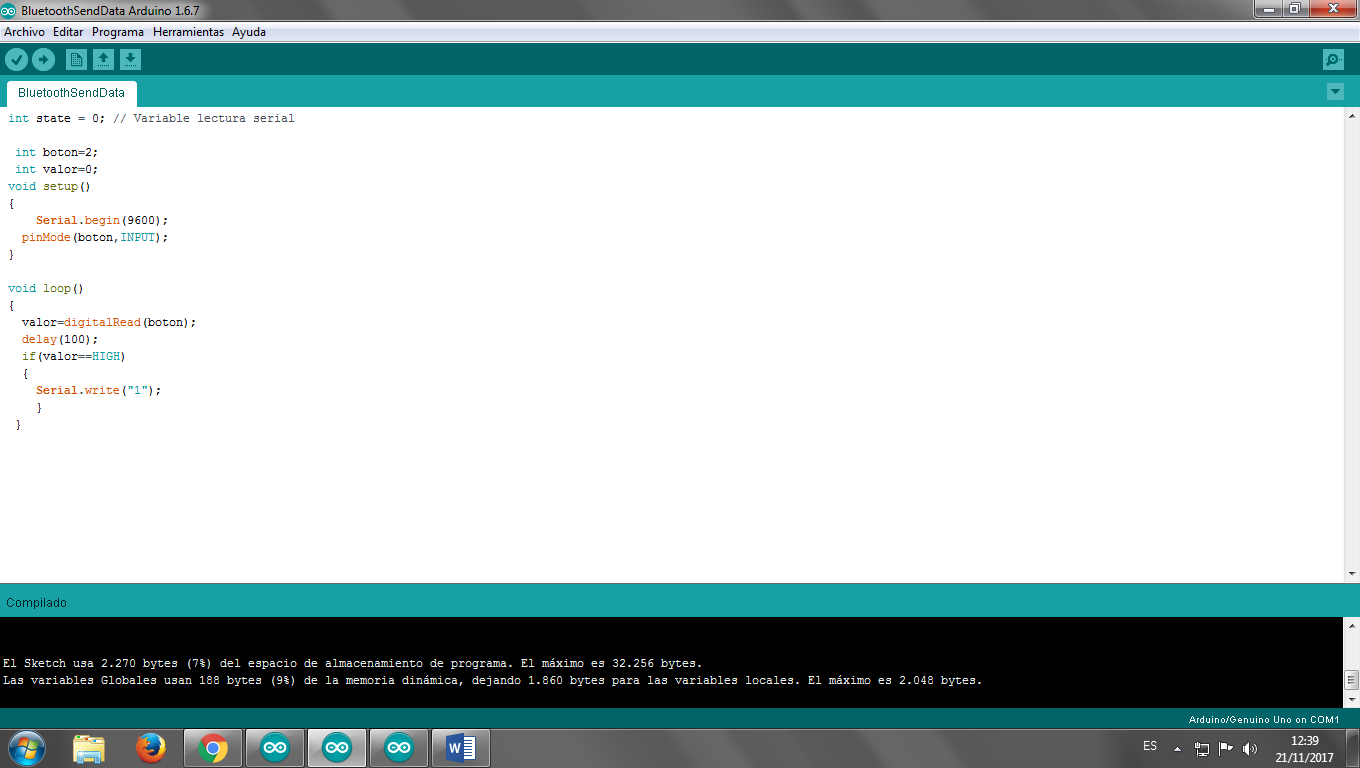
Task: Open the Herramientas menu
Action: (x=188, y=32)
